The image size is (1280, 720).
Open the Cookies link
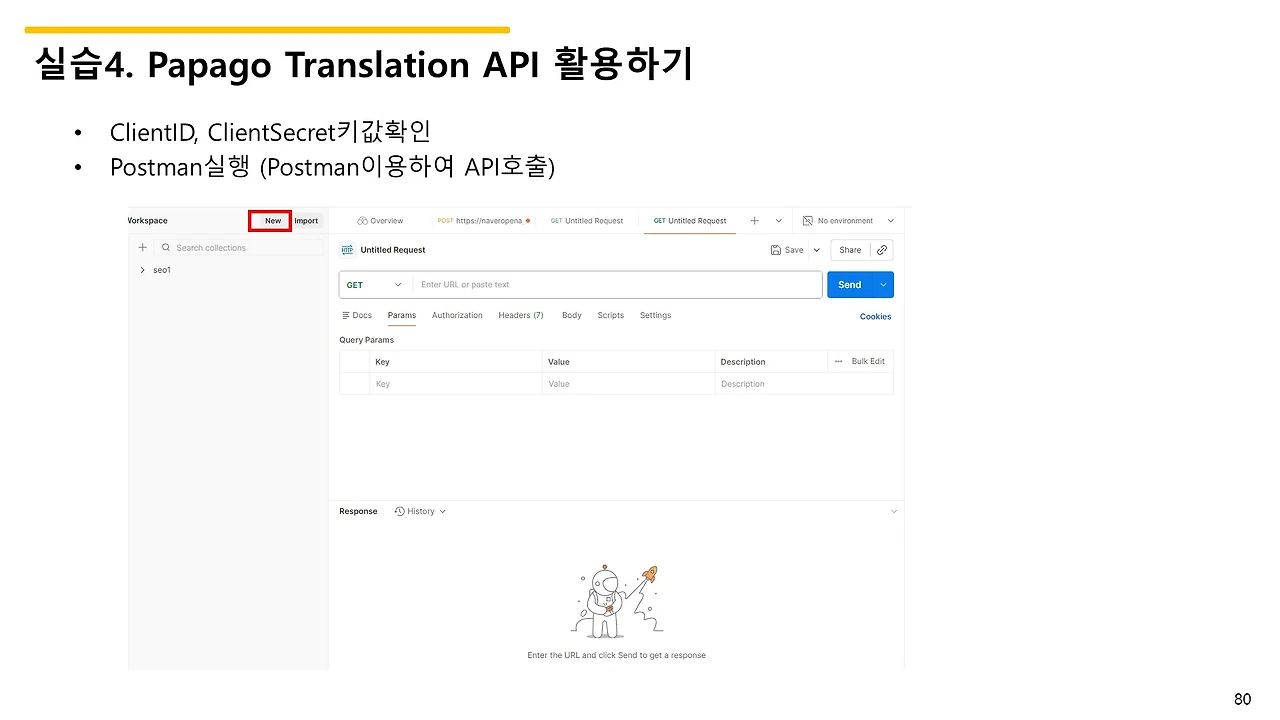[876, 317]
